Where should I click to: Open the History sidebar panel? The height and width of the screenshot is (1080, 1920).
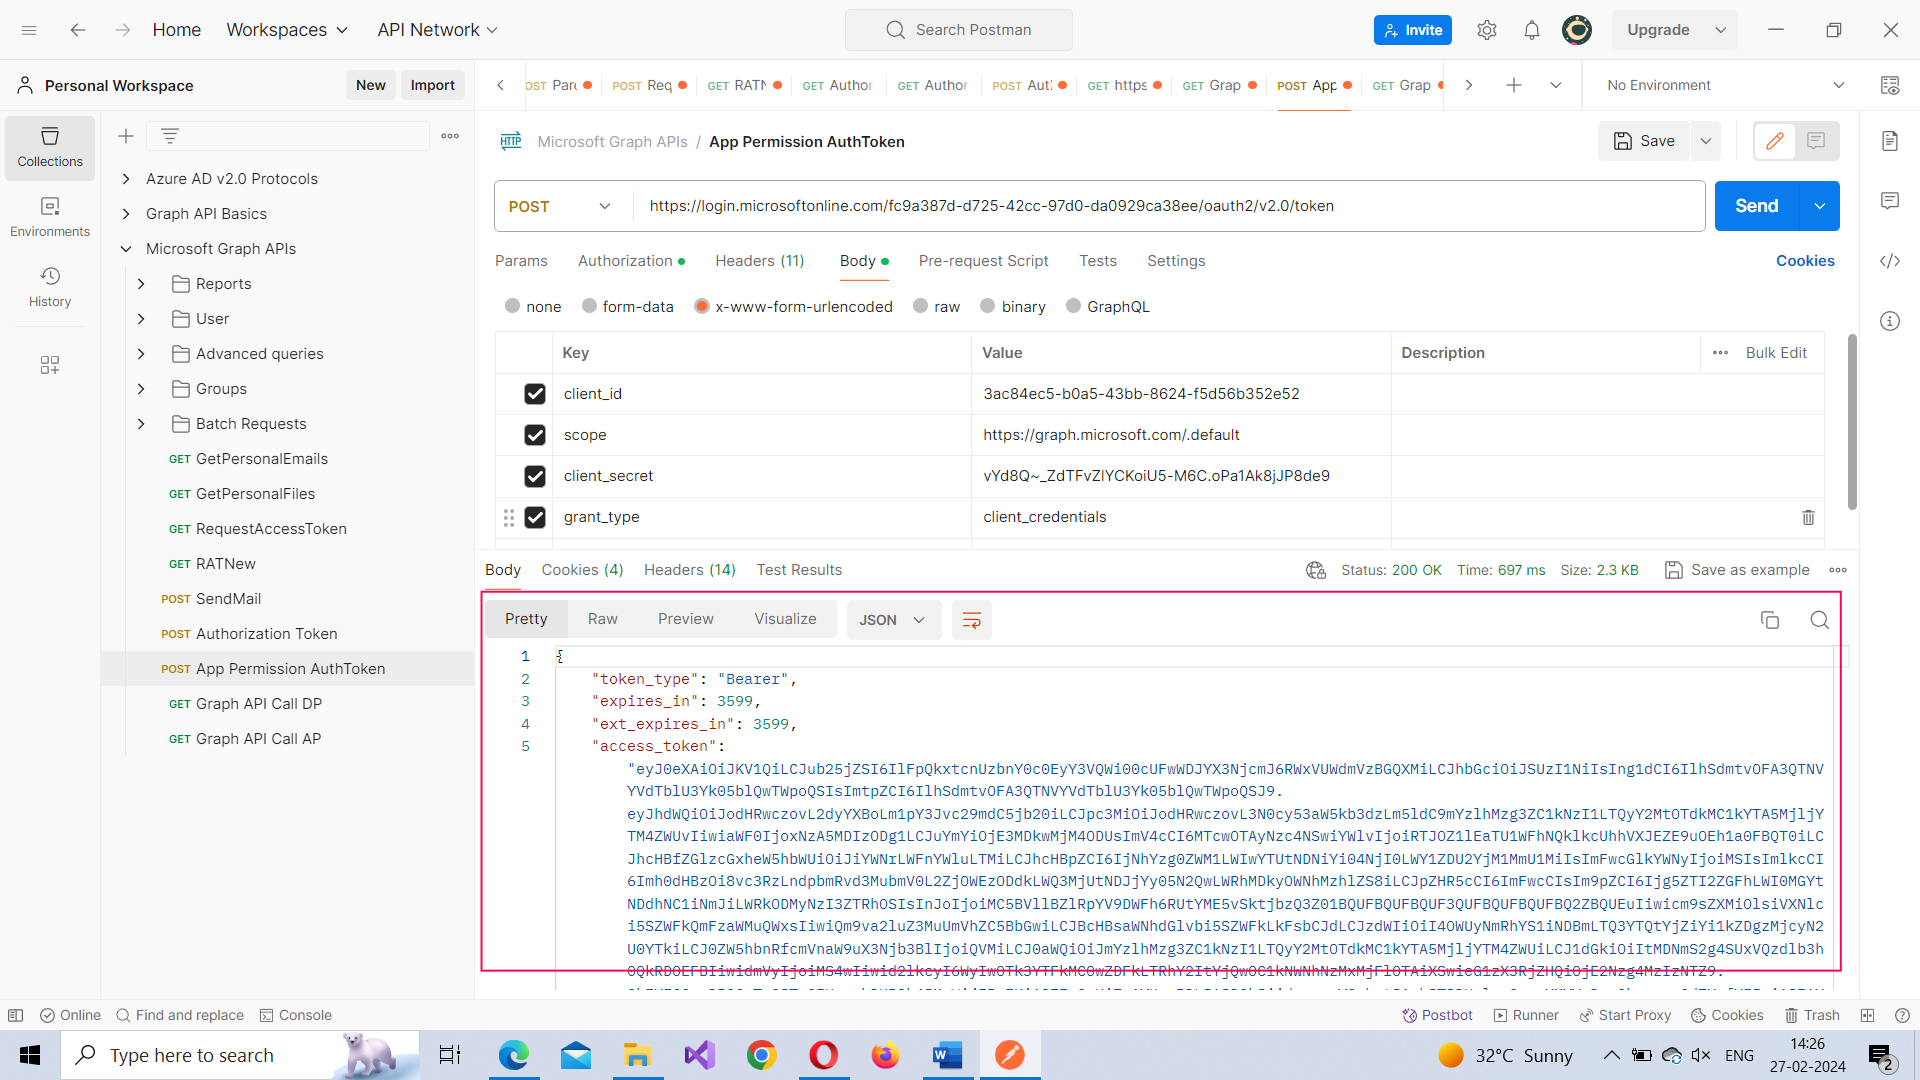tap(50, 287)
